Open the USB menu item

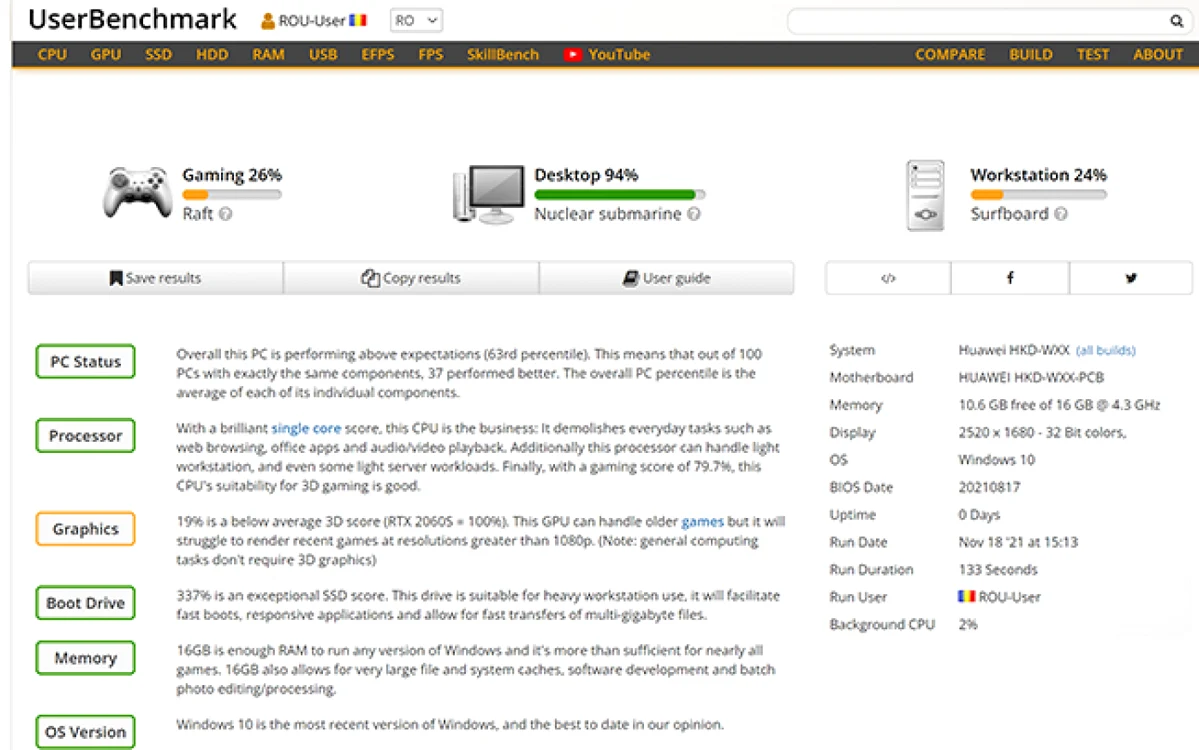click(323, 54)
